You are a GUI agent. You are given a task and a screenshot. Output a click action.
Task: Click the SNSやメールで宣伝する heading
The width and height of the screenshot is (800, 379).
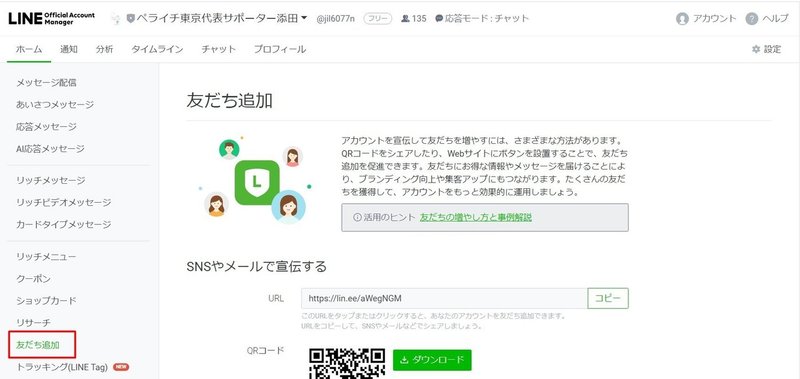[257, 266]
